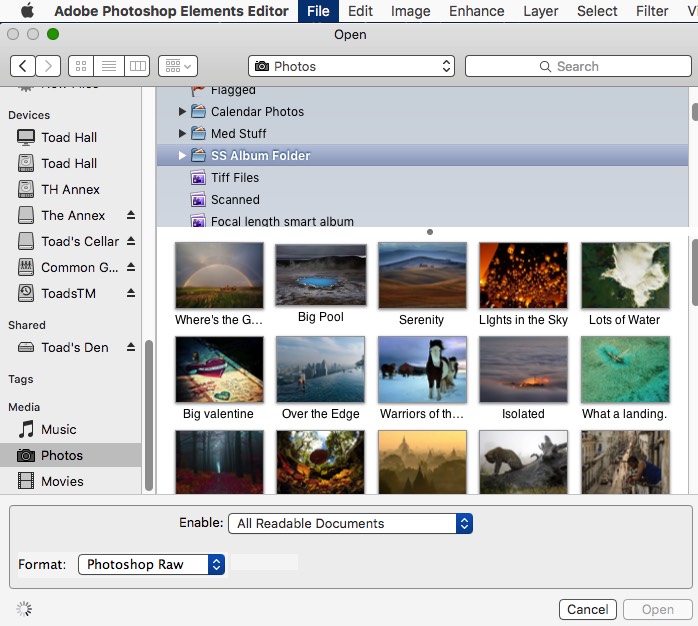Eject Toad's Den shared volume

(x=131, y=348)
